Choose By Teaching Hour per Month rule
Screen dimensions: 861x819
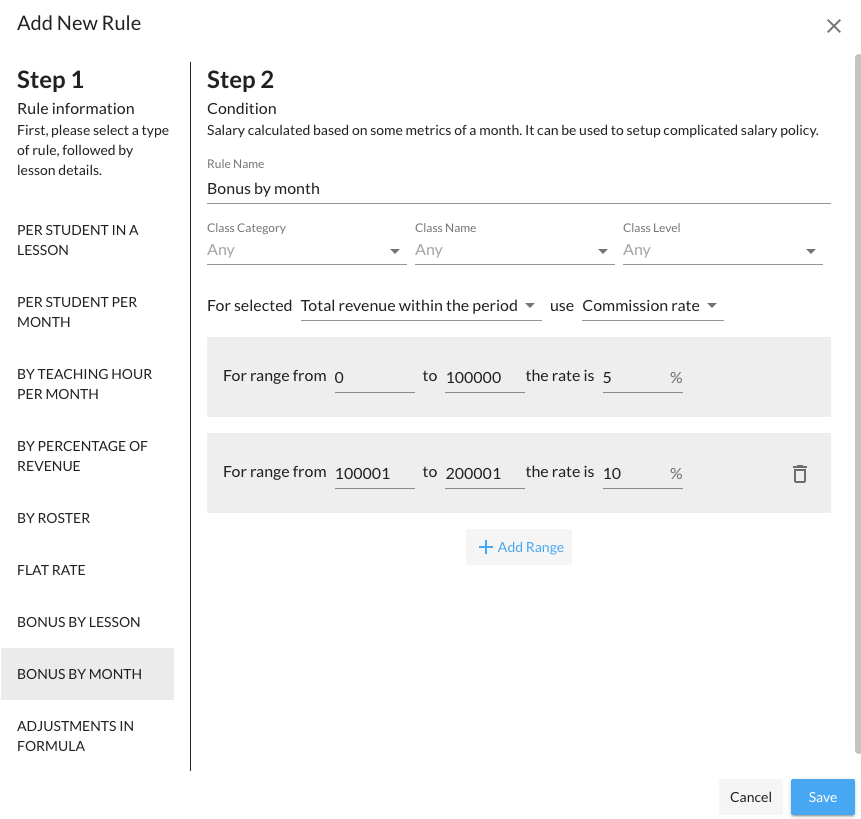tap(86, 384)
